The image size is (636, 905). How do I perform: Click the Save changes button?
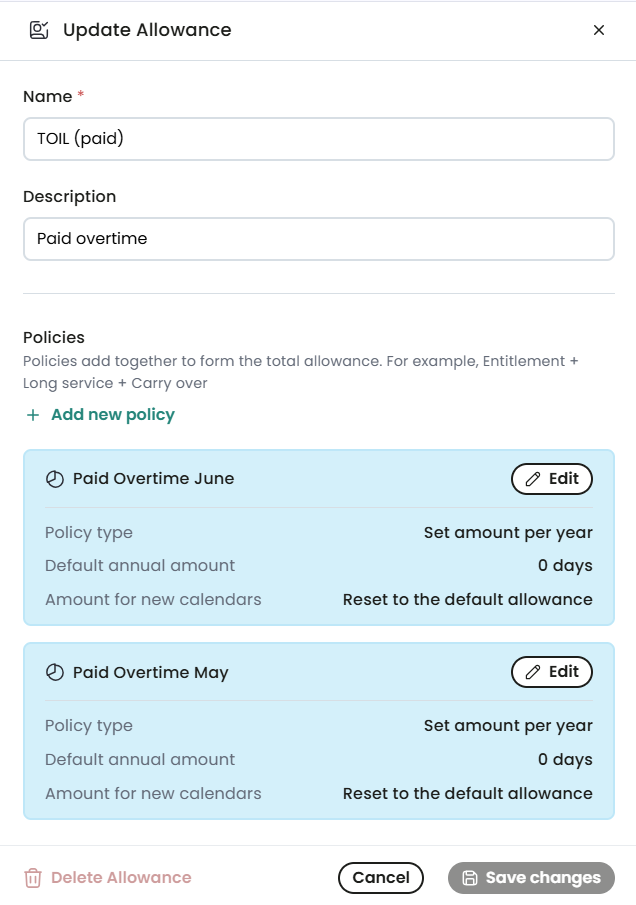[531, 878]
